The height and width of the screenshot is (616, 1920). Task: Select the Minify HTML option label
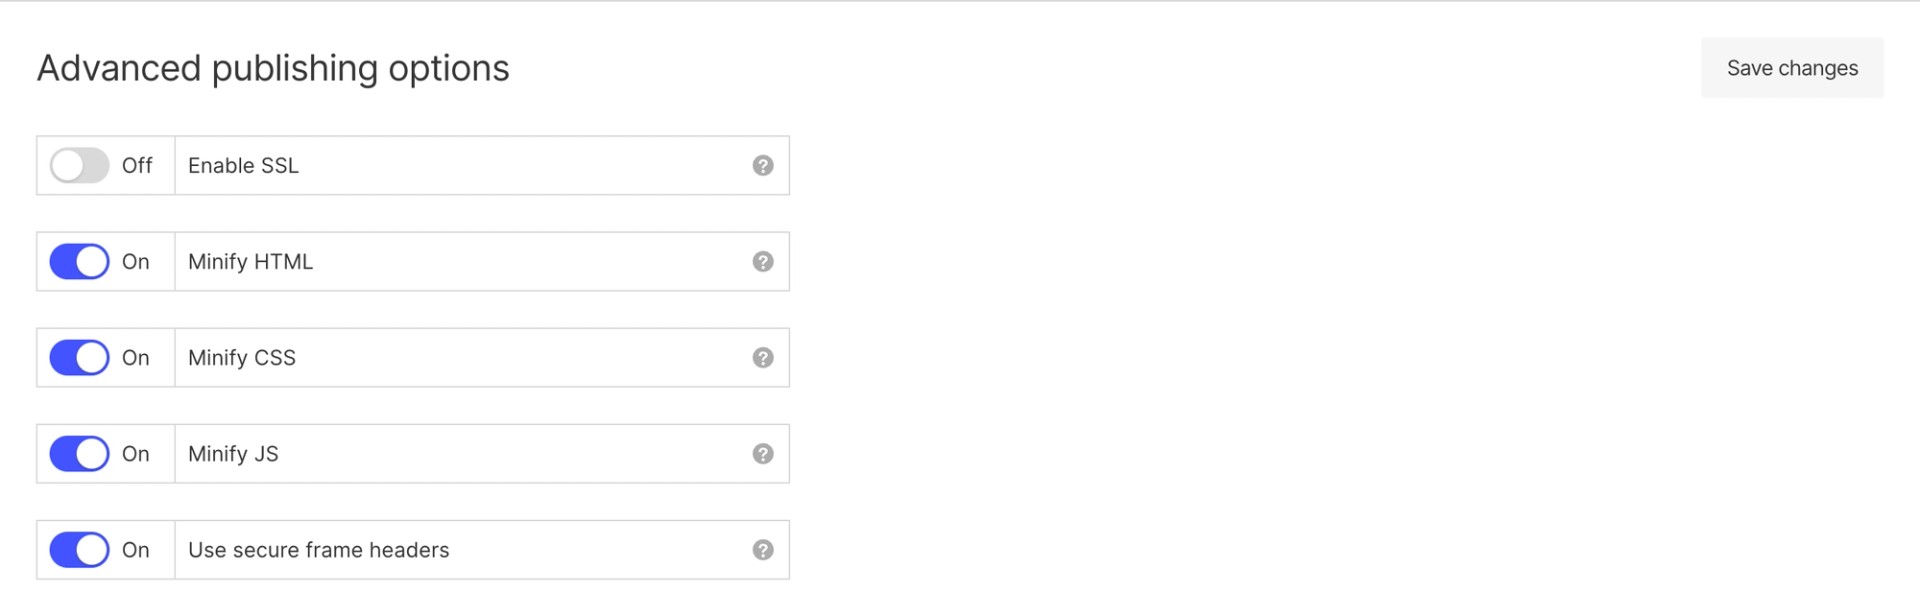pos(250,262)
